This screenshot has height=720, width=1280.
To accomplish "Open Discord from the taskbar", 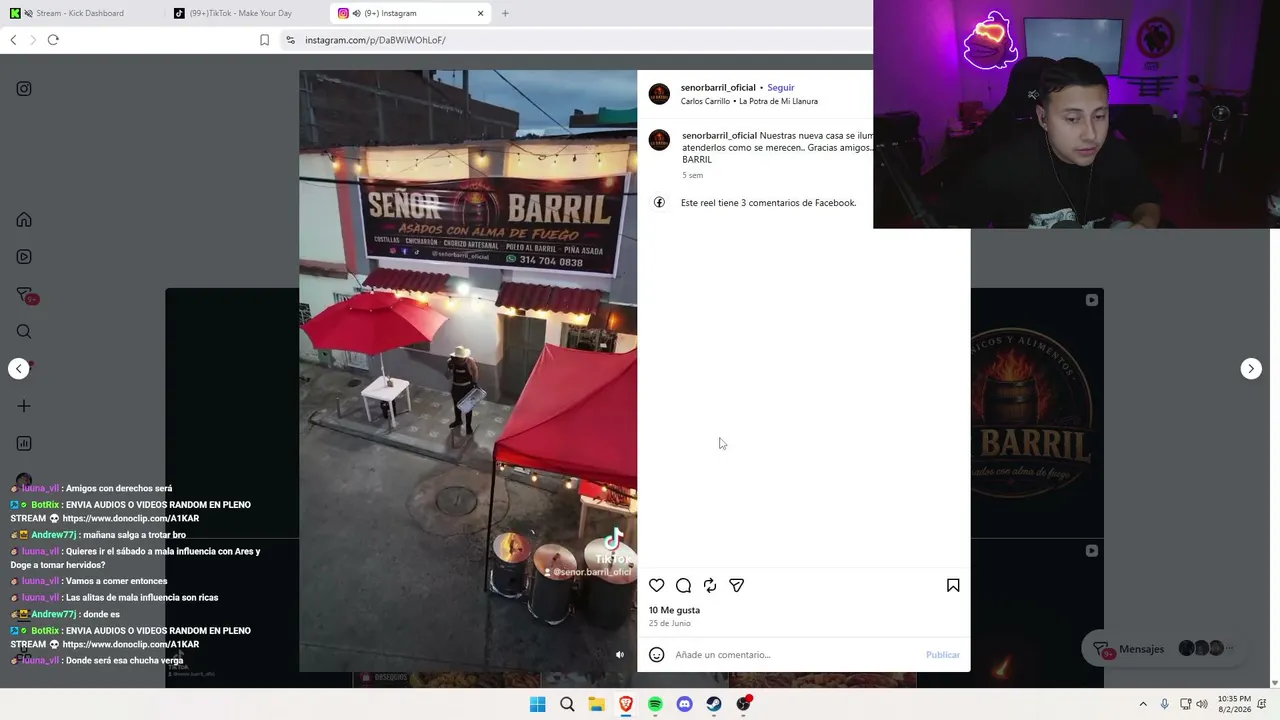I will 684,704.
